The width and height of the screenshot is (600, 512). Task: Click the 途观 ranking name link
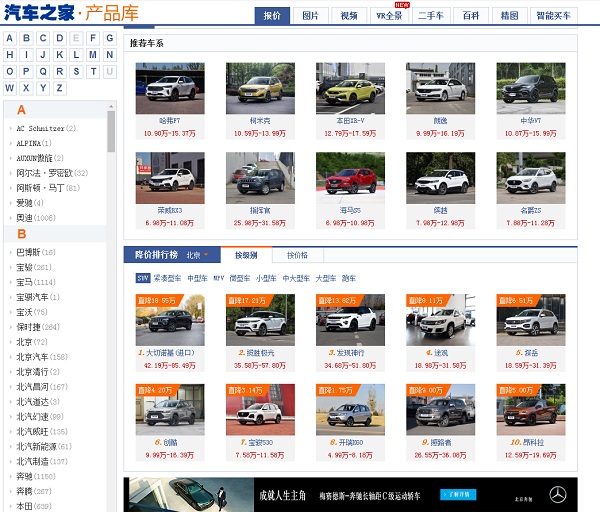[x=441, y=353]
